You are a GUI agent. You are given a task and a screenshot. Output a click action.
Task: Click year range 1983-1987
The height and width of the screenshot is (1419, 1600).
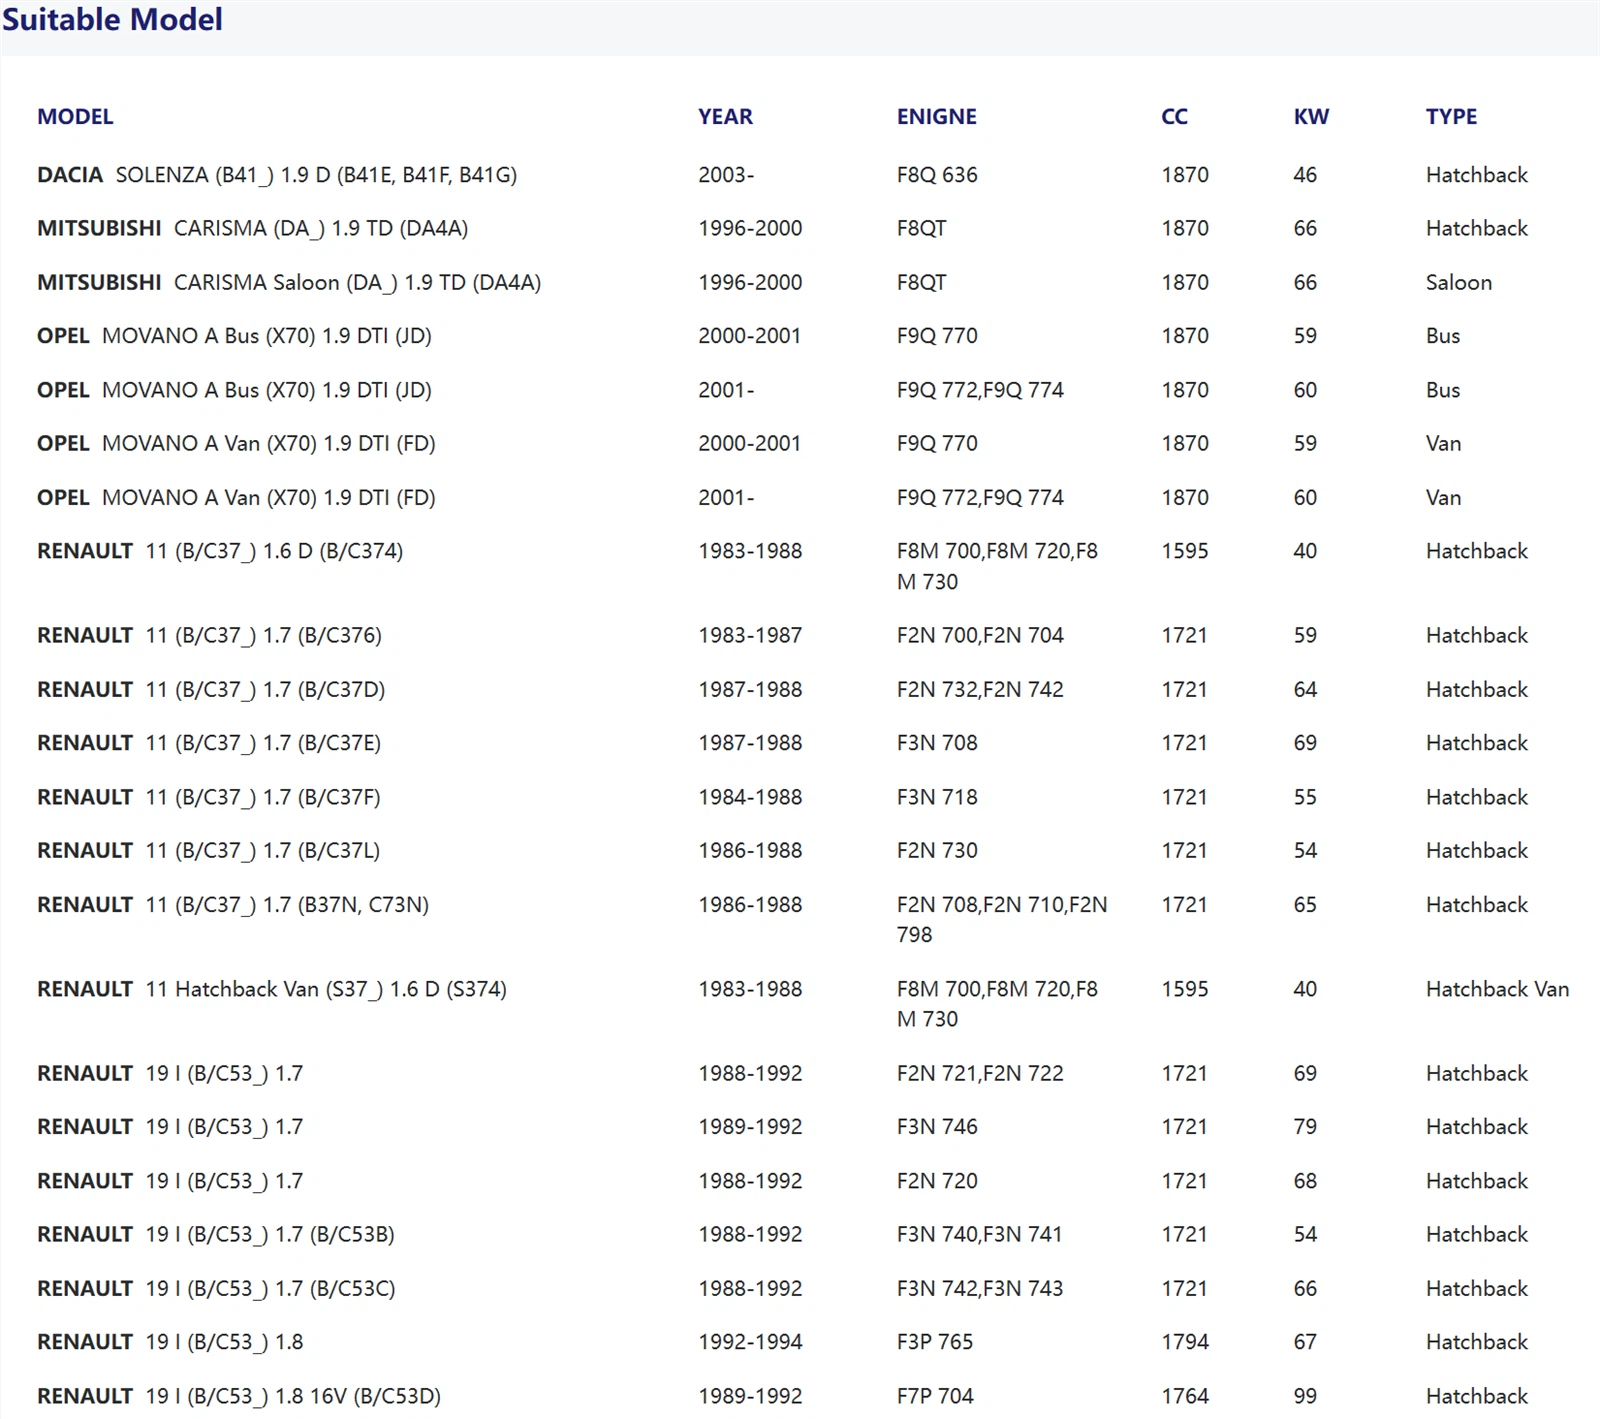coord(750,635)
